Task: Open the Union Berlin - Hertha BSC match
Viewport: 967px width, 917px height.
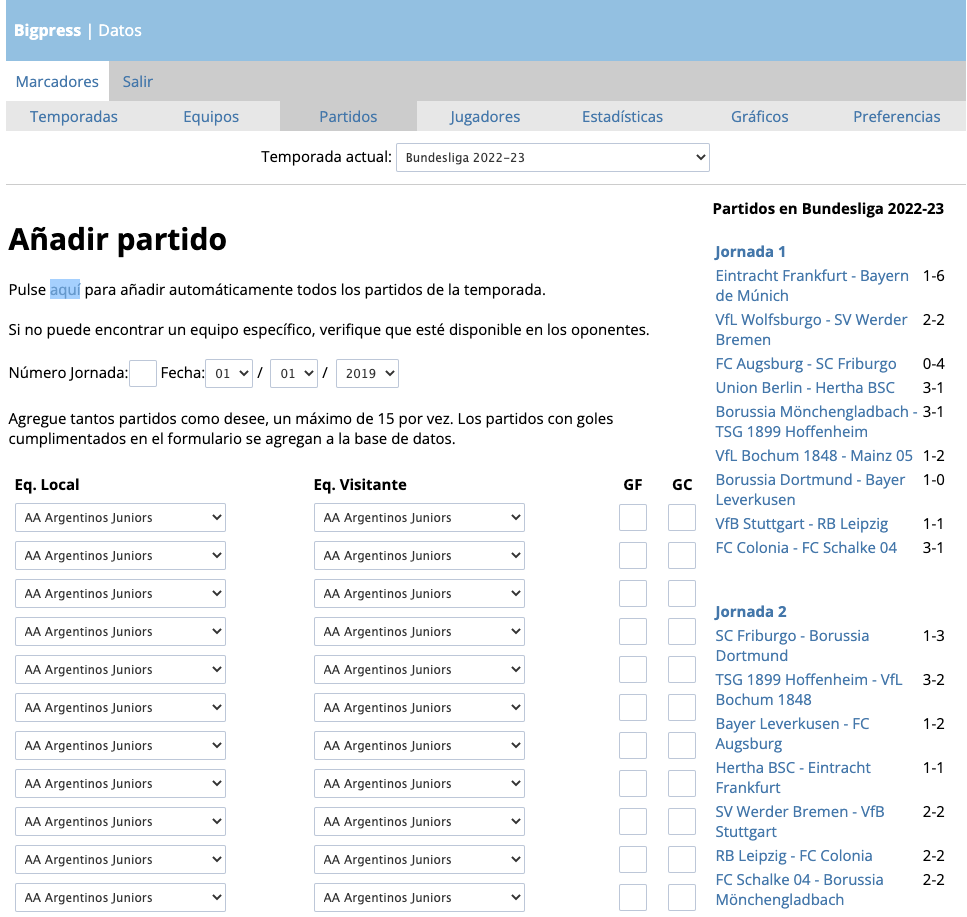Action: (x=805, y=388)
